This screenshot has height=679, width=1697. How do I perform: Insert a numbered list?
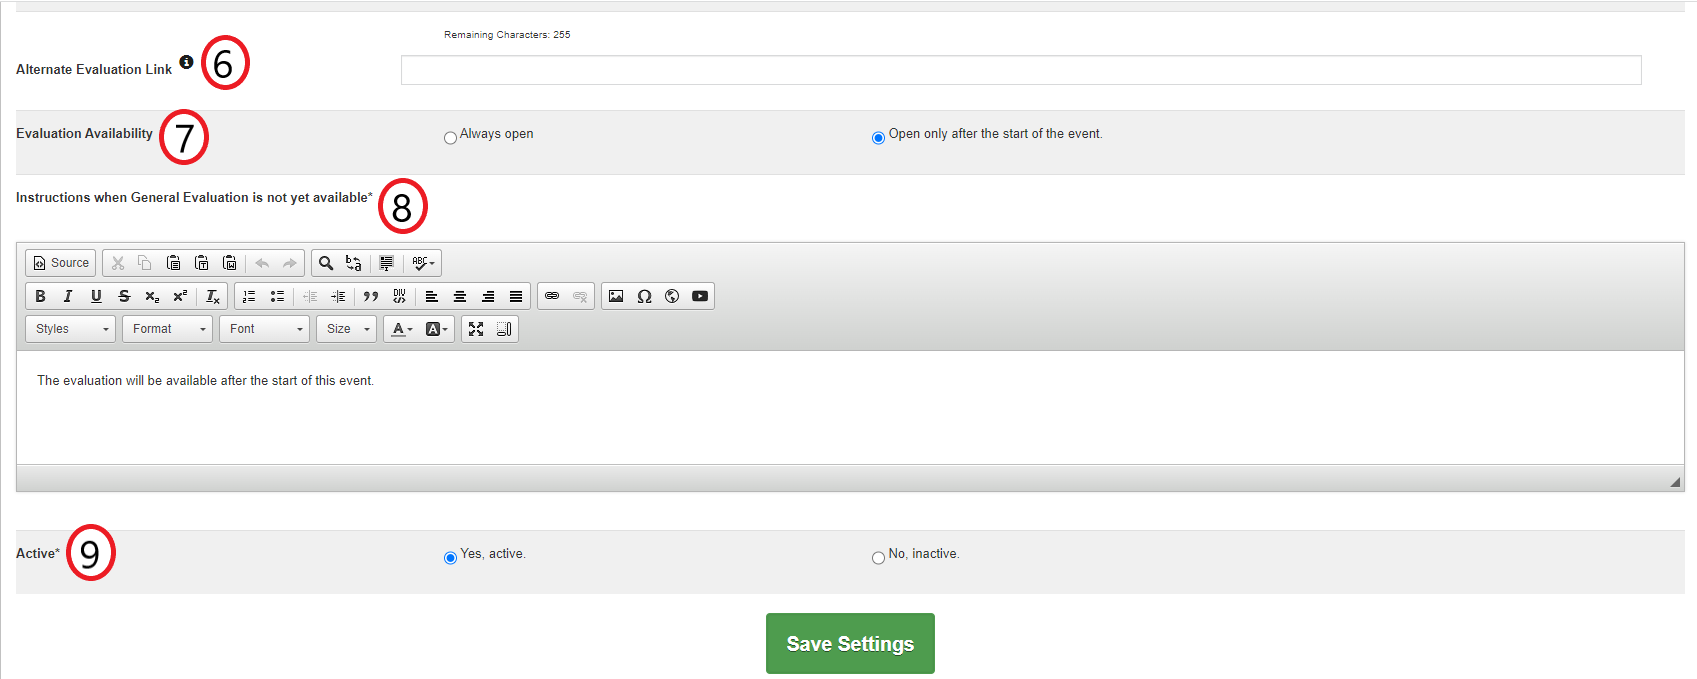(249, 296)
